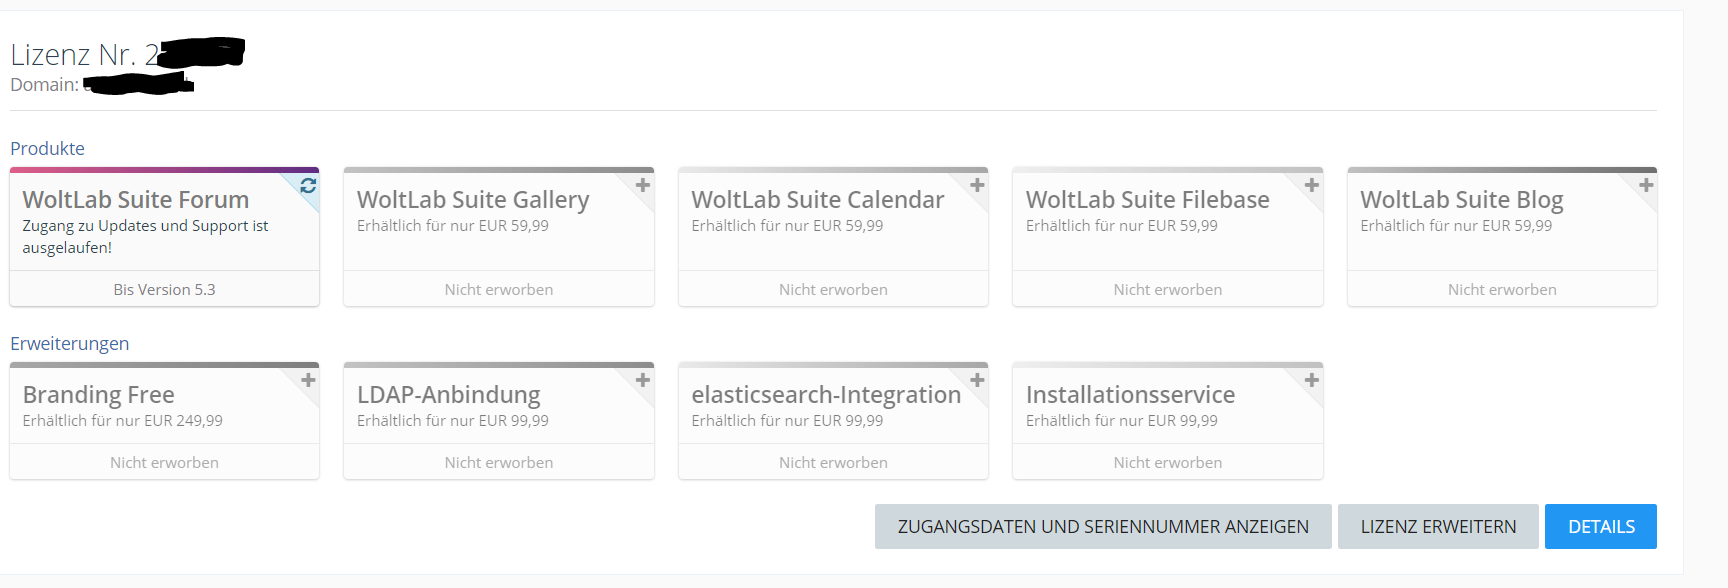This screenshot has height=588, width=1728.
Task: Click the Lizenz erweitern button
Action: click(x=1438, y=527)
